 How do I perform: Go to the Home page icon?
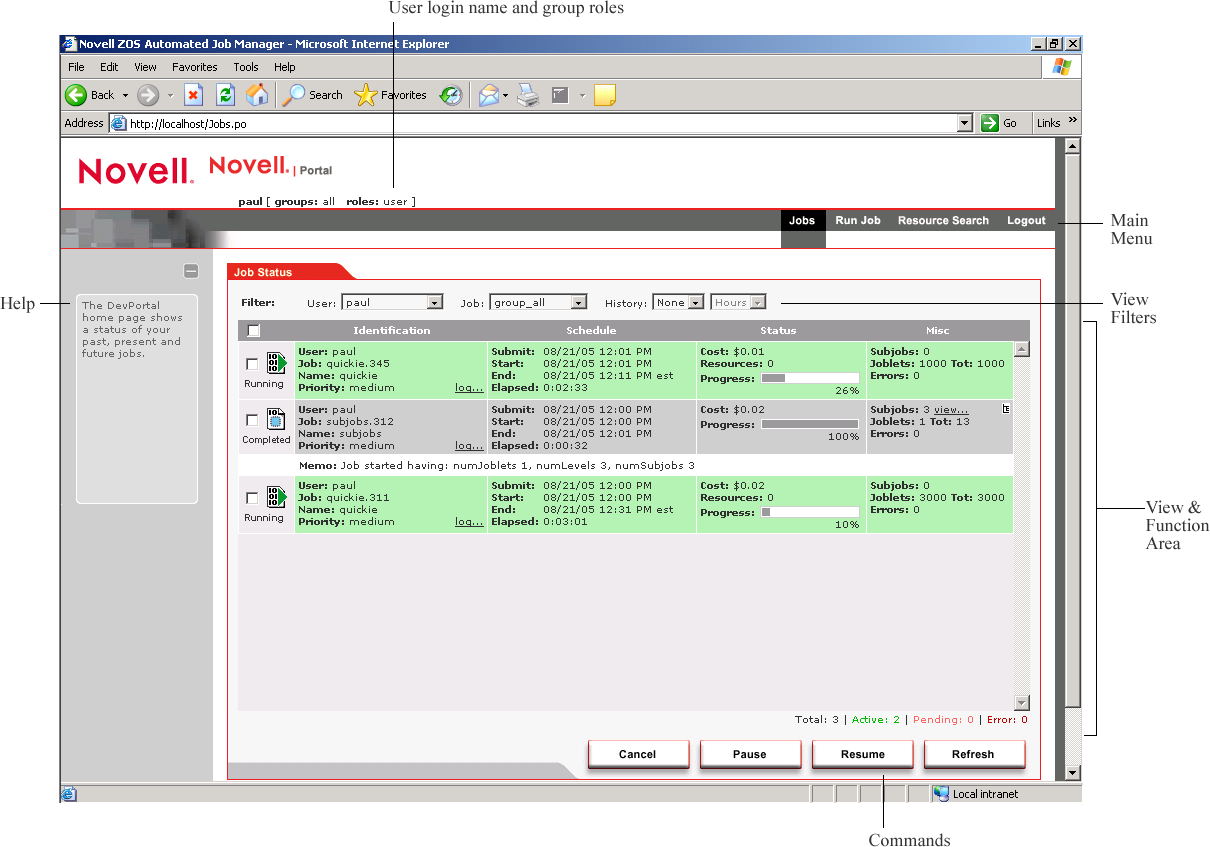point(257,95)
